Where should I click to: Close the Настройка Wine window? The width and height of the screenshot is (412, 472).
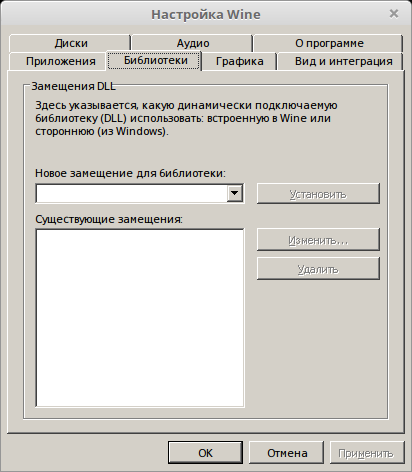394,14
